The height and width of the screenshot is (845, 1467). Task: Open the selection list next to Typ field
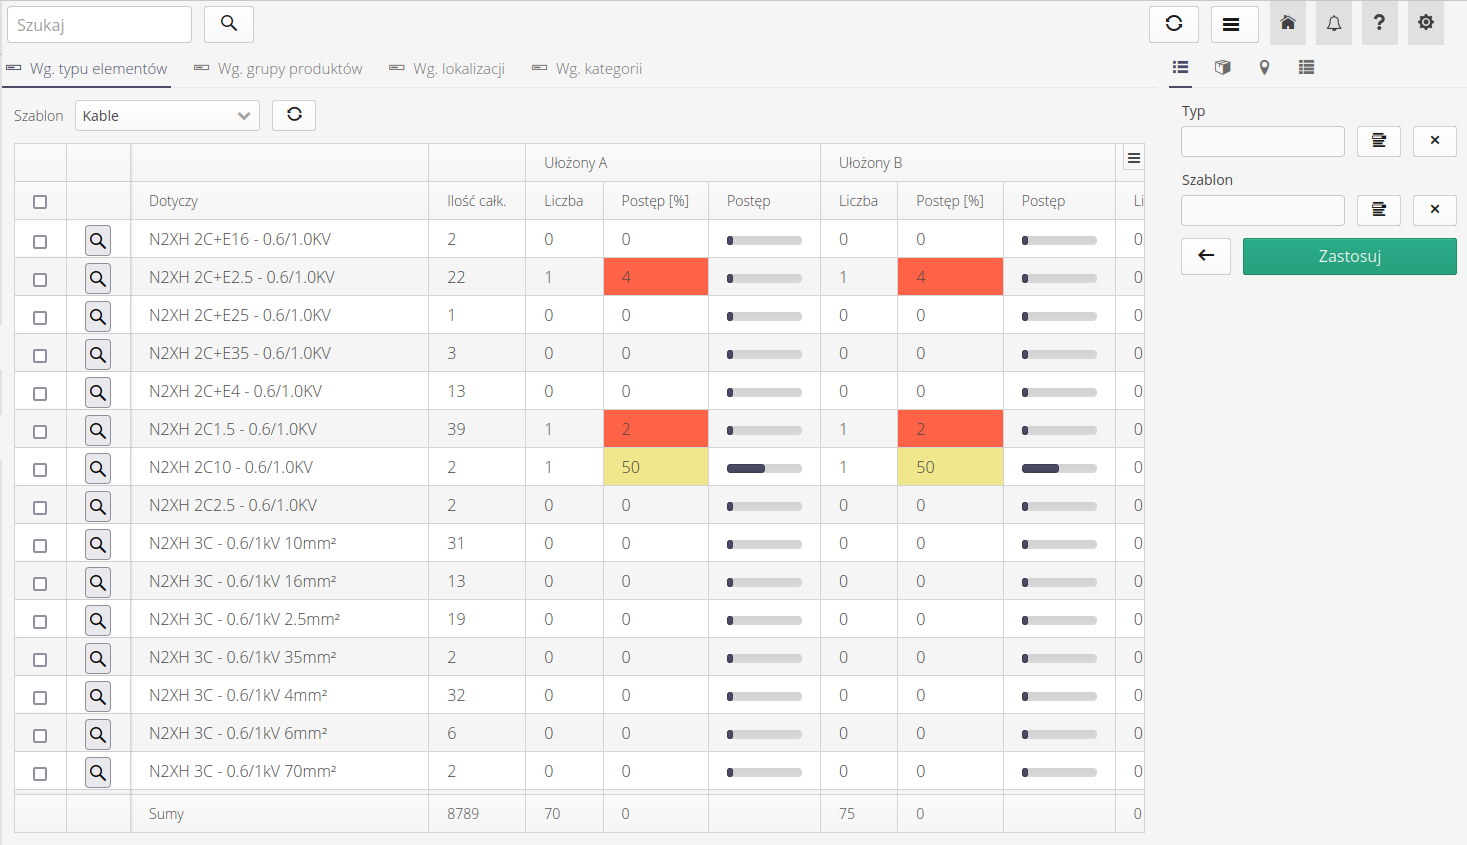(1378, 141)
